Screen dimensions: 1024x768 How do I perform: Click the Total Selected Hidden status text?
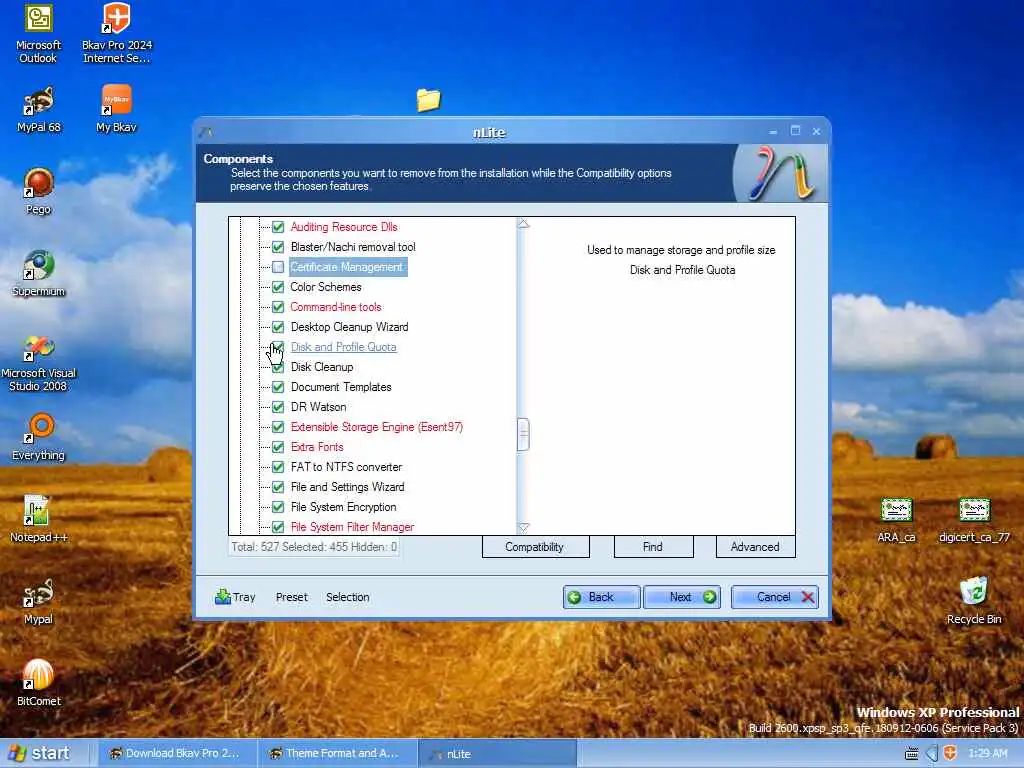pos(314,547)
